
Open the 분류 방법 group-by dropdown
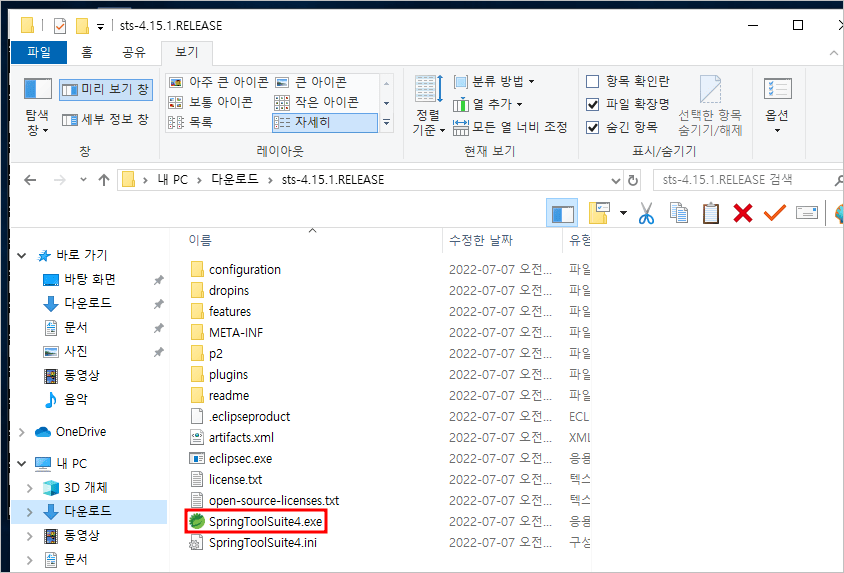494,82
